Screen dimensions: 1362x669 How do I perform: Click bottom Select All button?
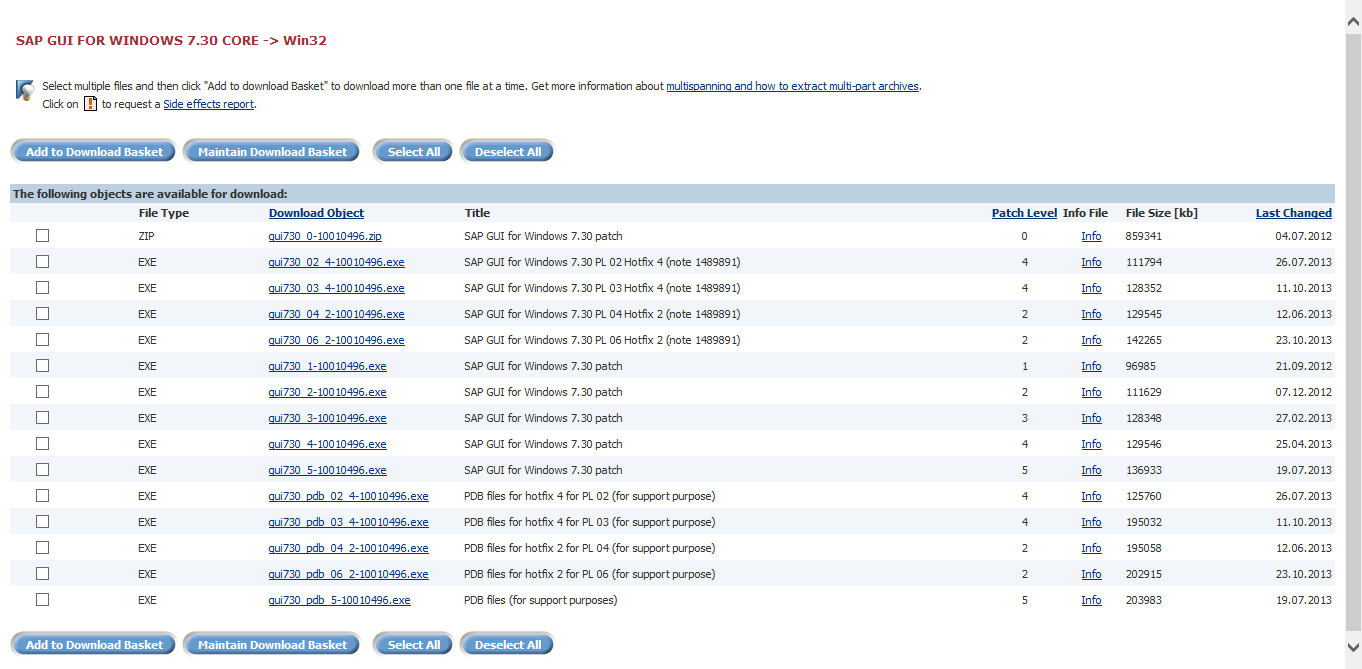tap(414, 645)
